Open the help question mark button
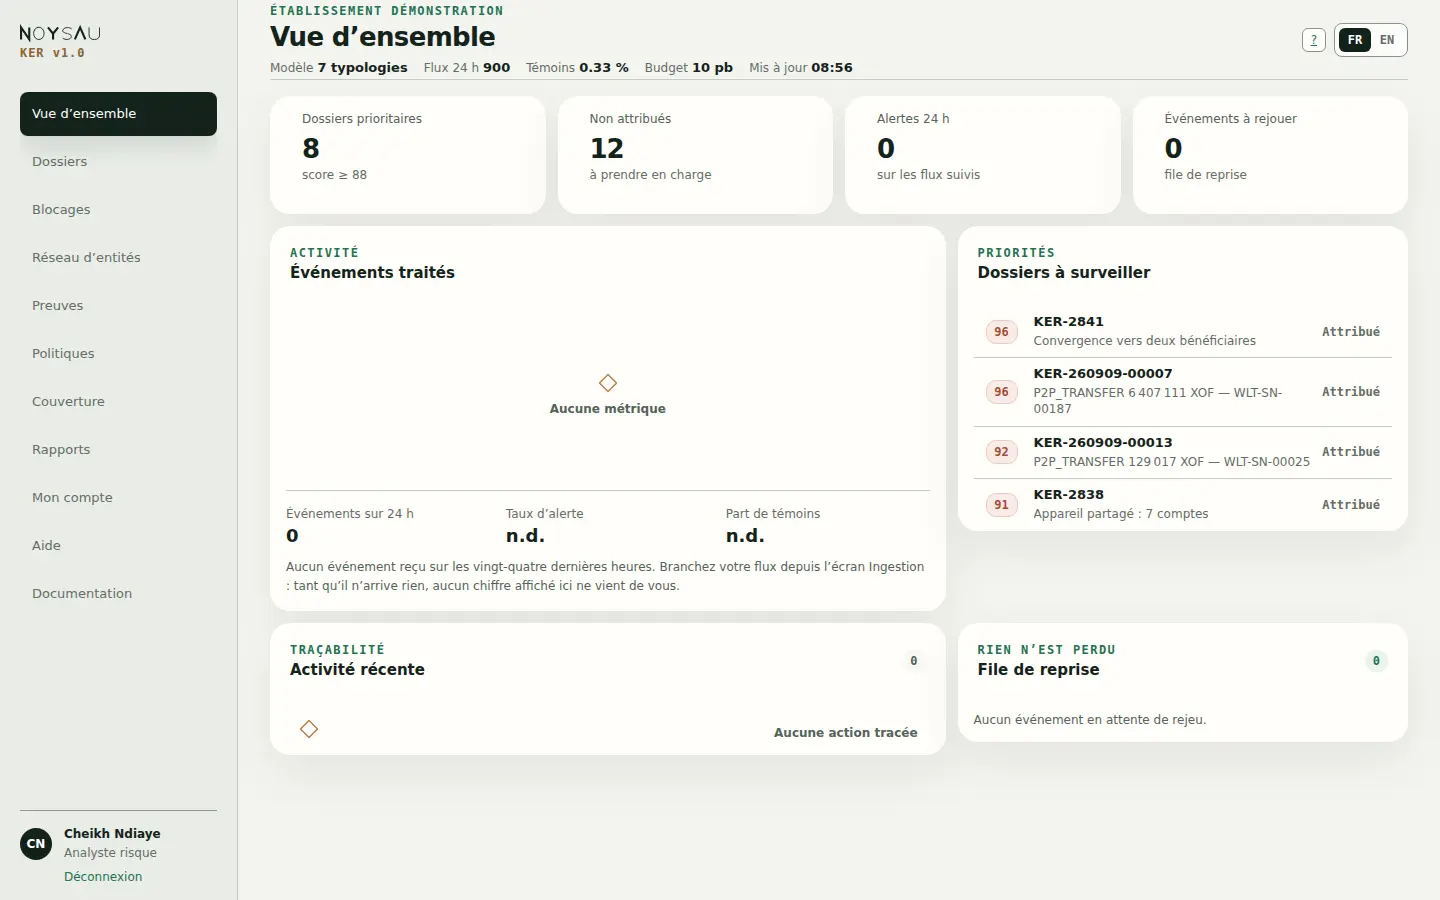The height and width of the screenshot is (900, 1440). [x=1314, y=40]
